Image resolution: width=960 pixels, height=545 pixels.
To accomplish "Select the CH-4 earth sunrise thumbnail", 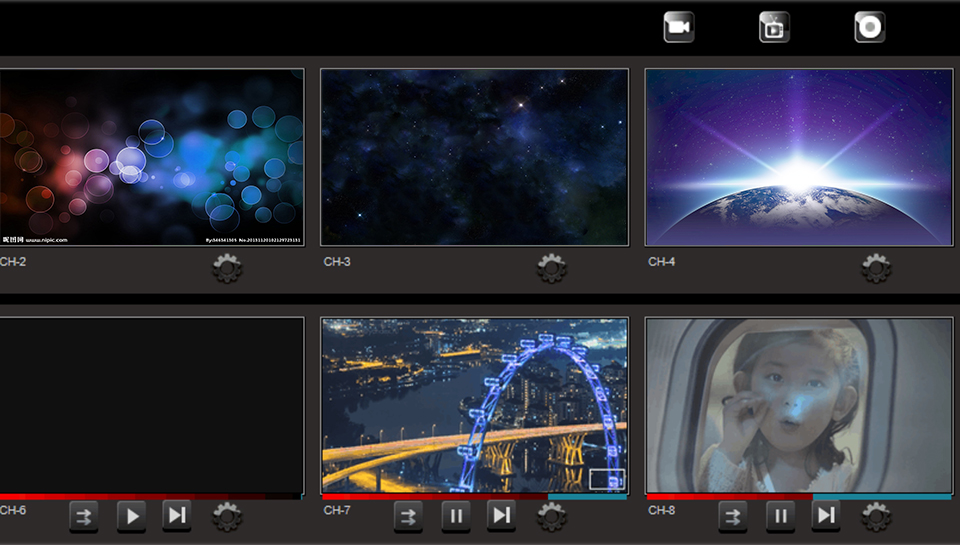I will click(x=799, y=157).
